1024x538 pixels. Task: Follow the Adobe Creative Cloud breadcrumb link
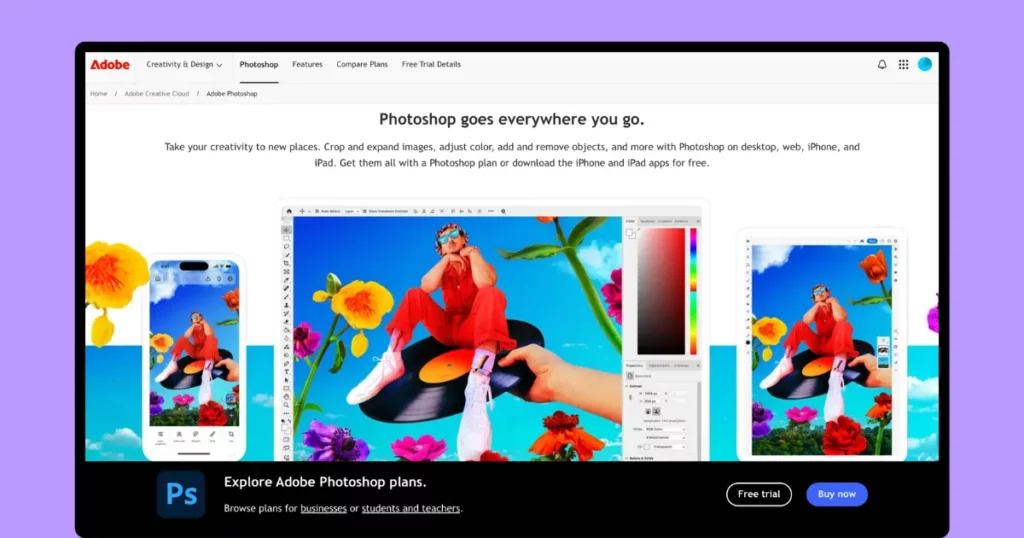tap(156, 94)
